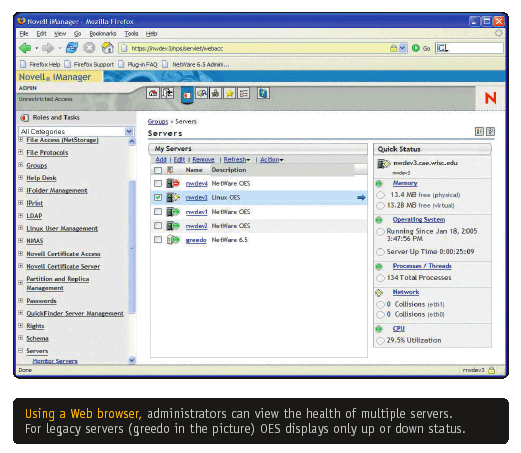
Task: Click the sidebar scroll down arrow
Action: [x=132, y=360]
